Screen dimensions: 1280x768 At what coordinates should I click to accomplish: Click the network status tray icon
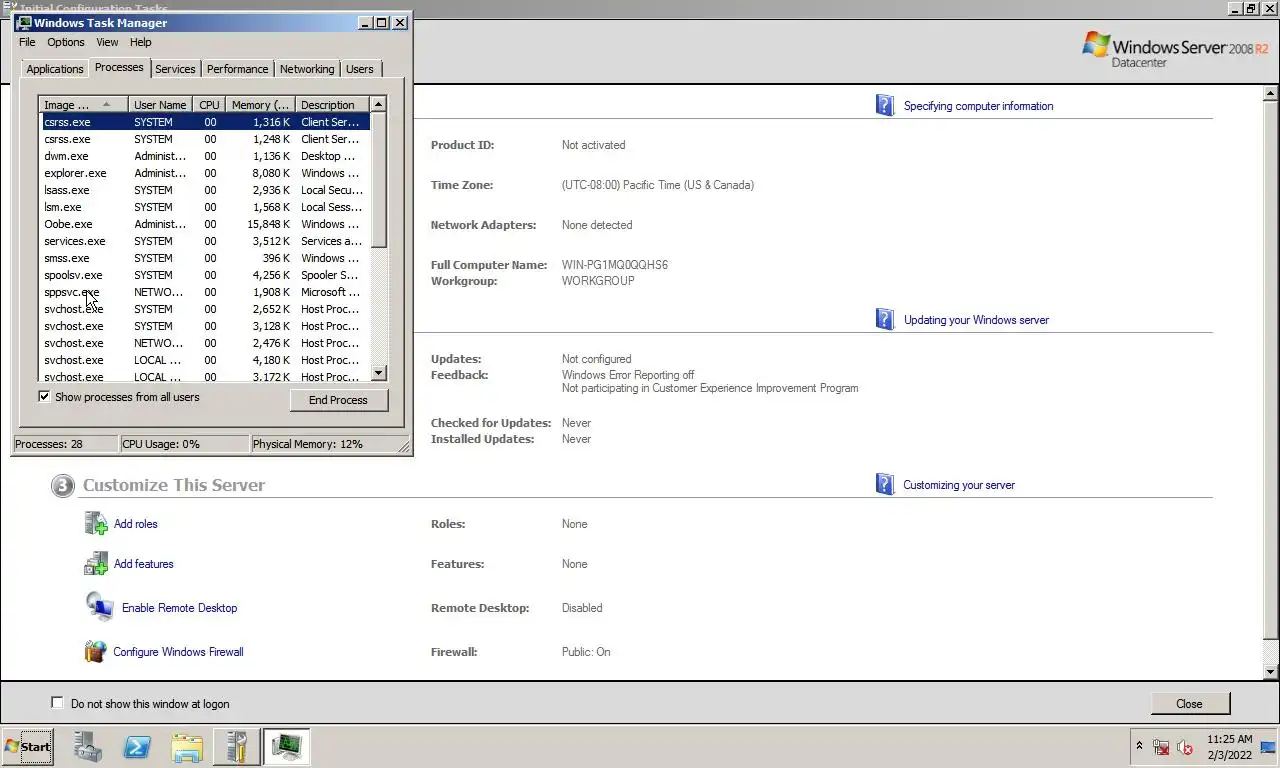click(1161, 747)
